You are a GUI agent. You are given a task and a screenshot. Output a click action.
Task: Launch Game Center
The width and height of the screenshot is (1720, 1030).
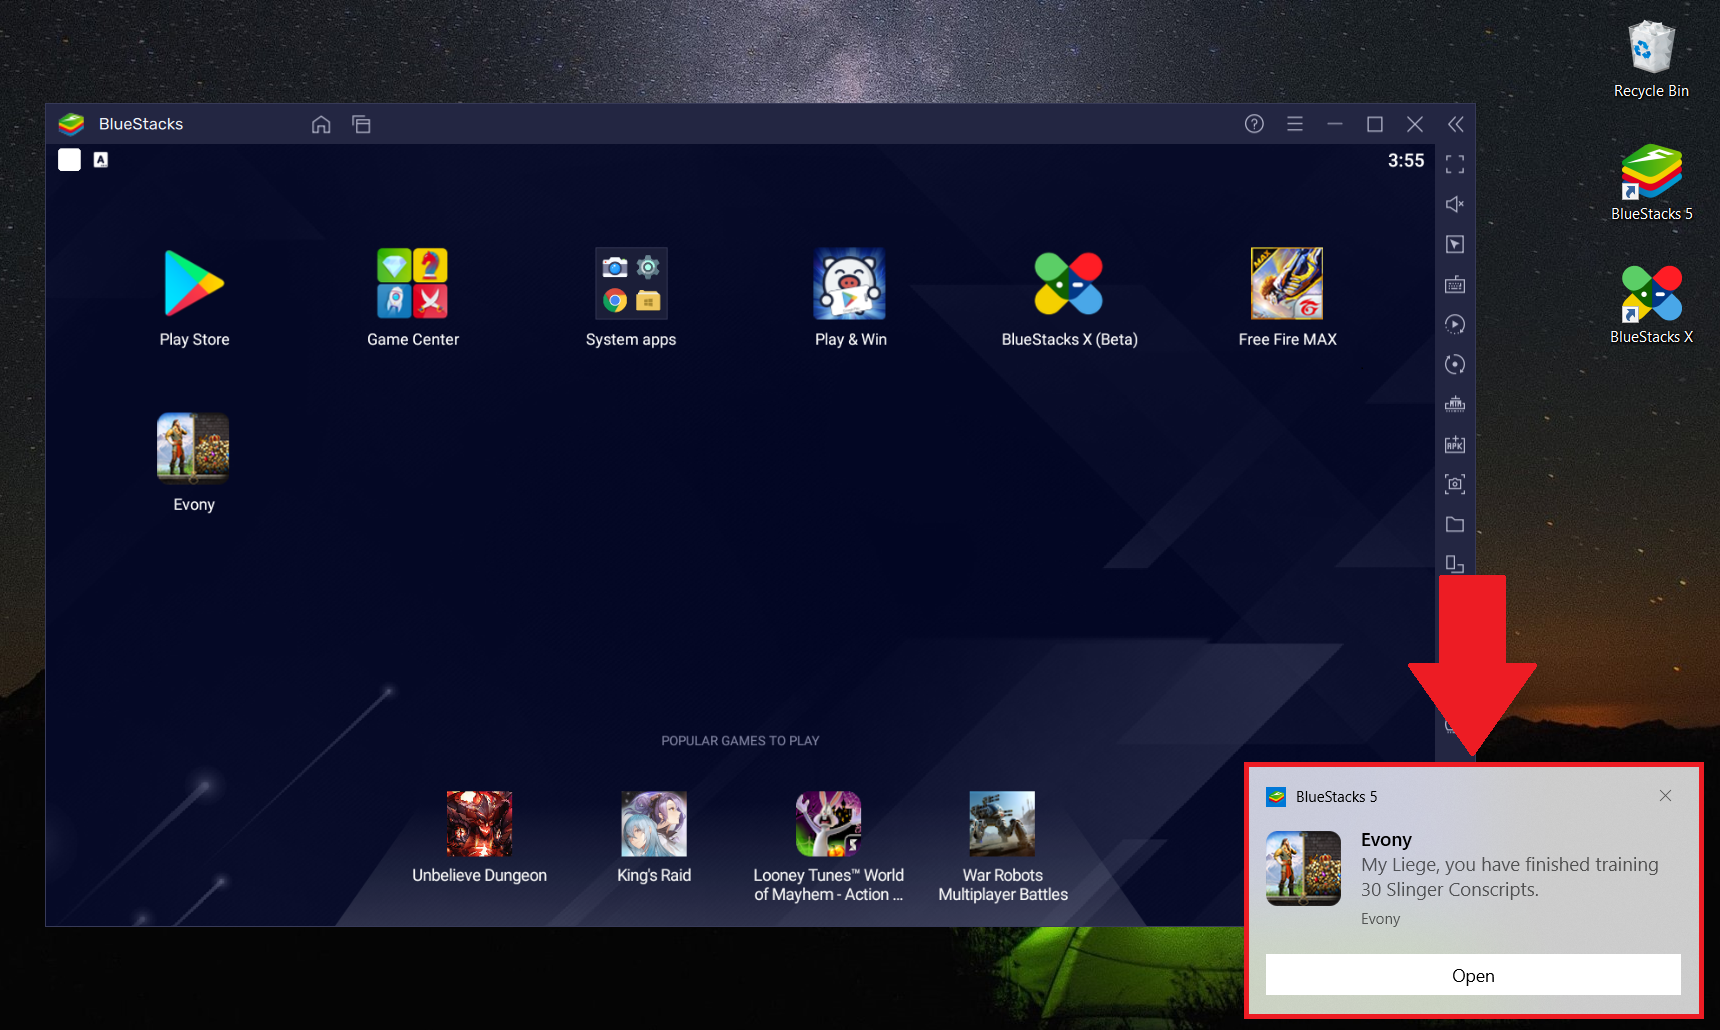[x=412, y=284]
